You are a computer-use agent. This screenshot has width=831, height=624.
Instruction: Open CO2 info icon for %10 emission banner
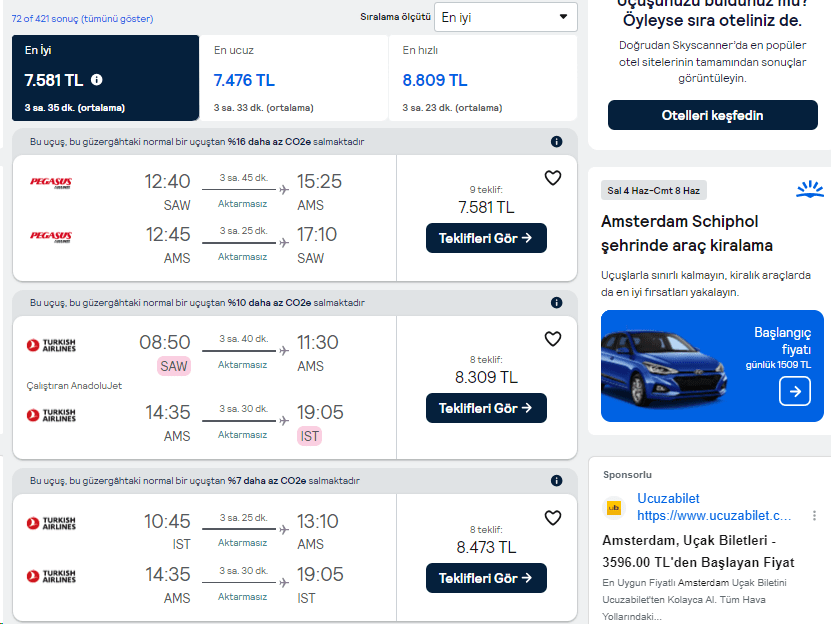click(x=557, y=303)
